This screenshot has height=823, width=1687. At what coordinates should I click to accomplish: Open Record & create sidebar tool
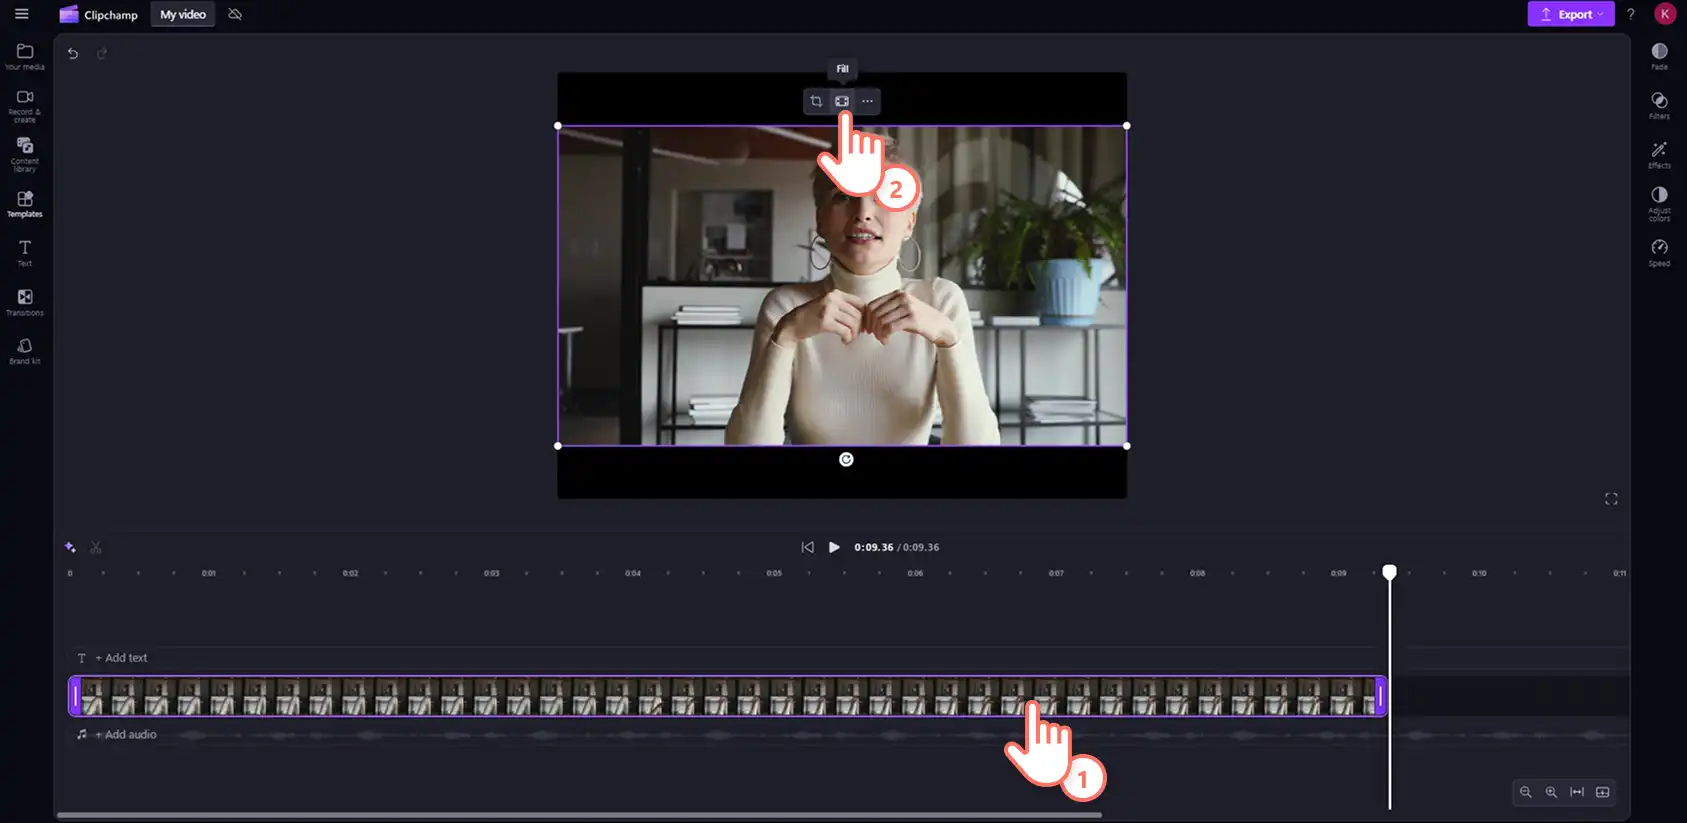[25, 105]
